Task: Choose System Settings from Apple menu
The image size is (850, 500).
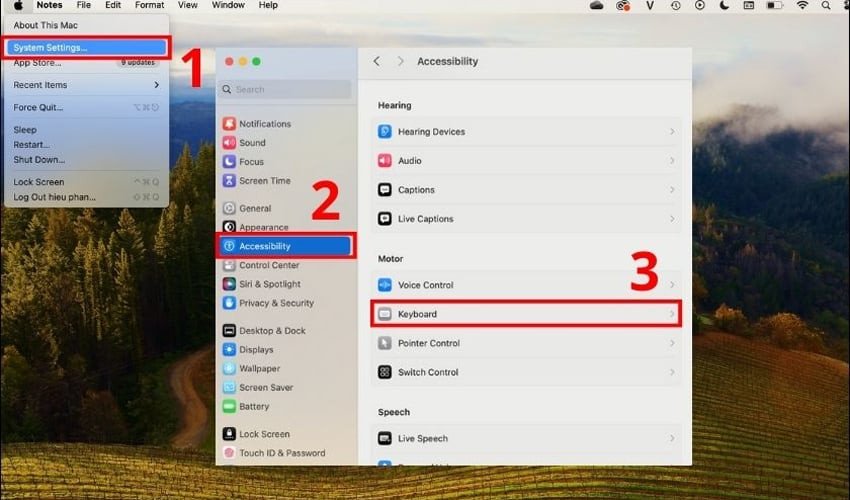Action: tap(50, 47)
